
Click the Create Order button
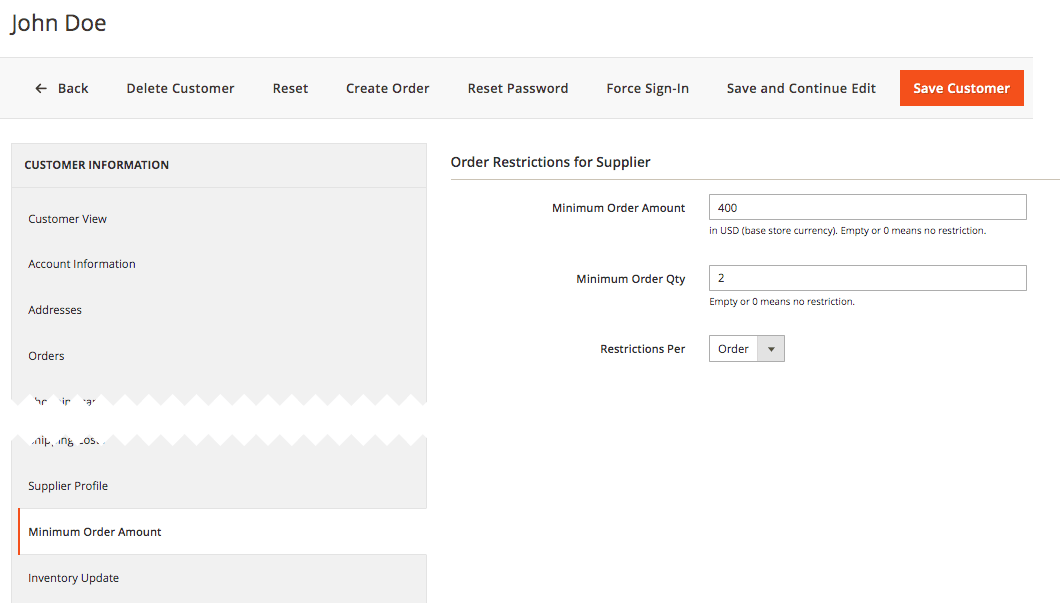point(387,88)
